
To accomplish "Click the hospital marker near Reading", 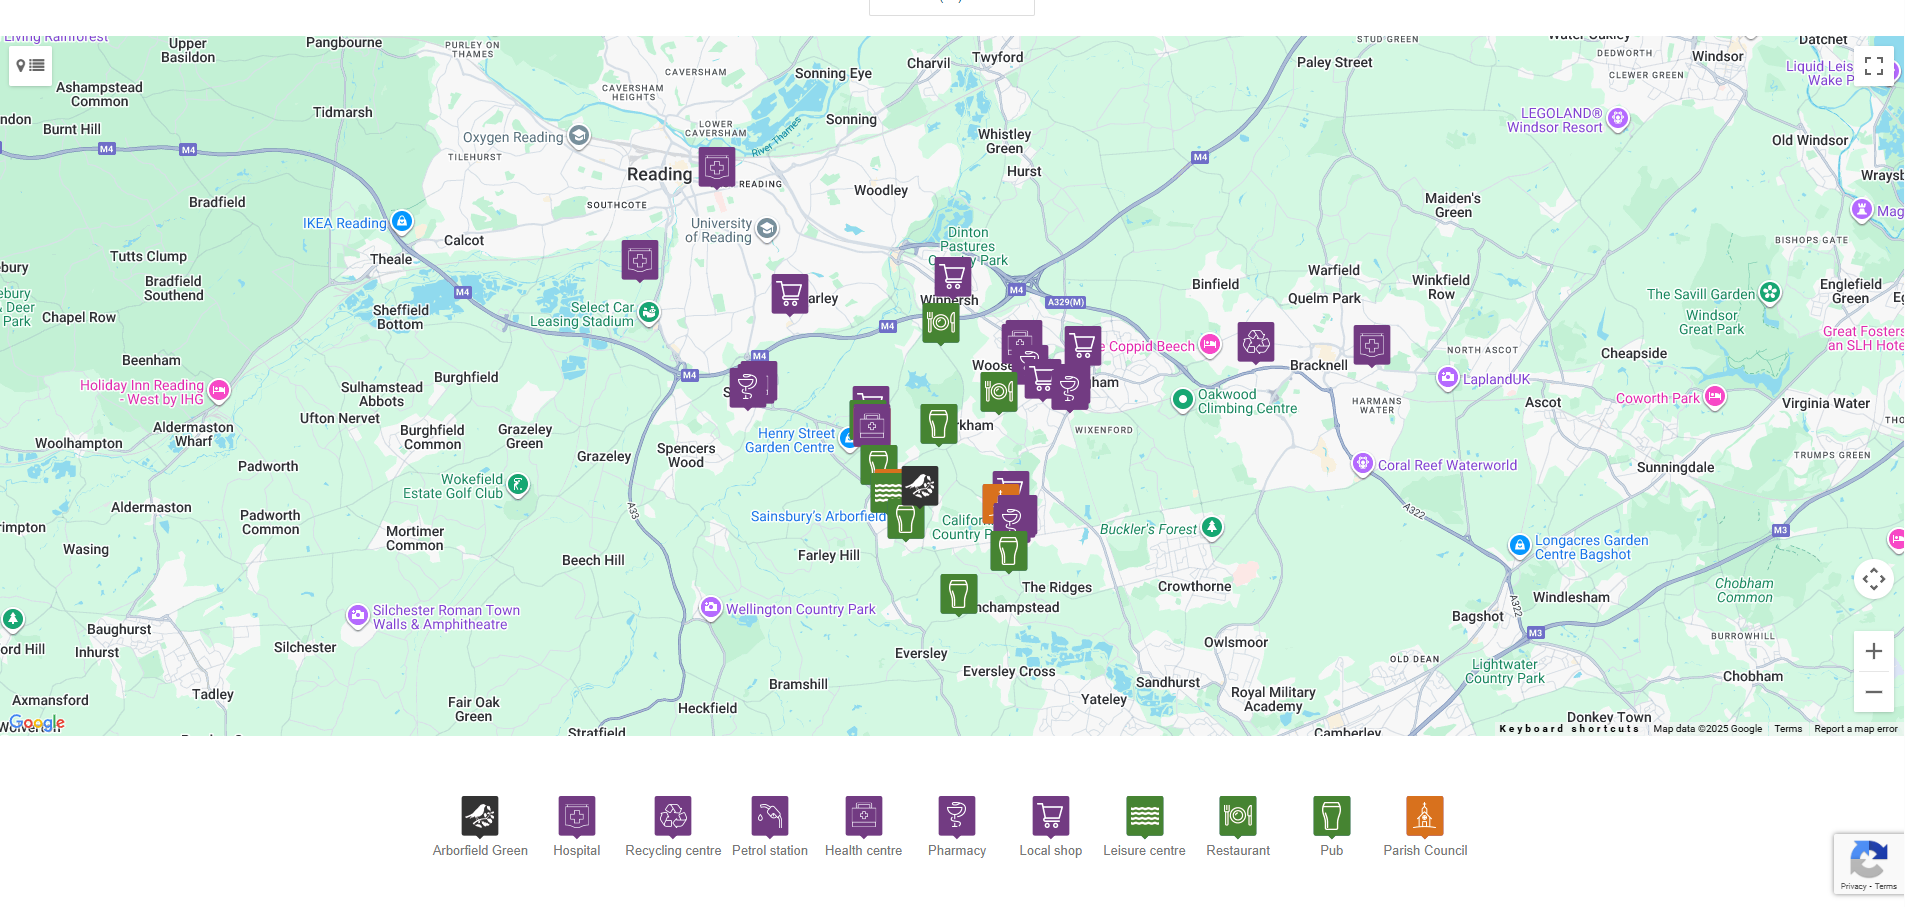I will pos(716,168).
